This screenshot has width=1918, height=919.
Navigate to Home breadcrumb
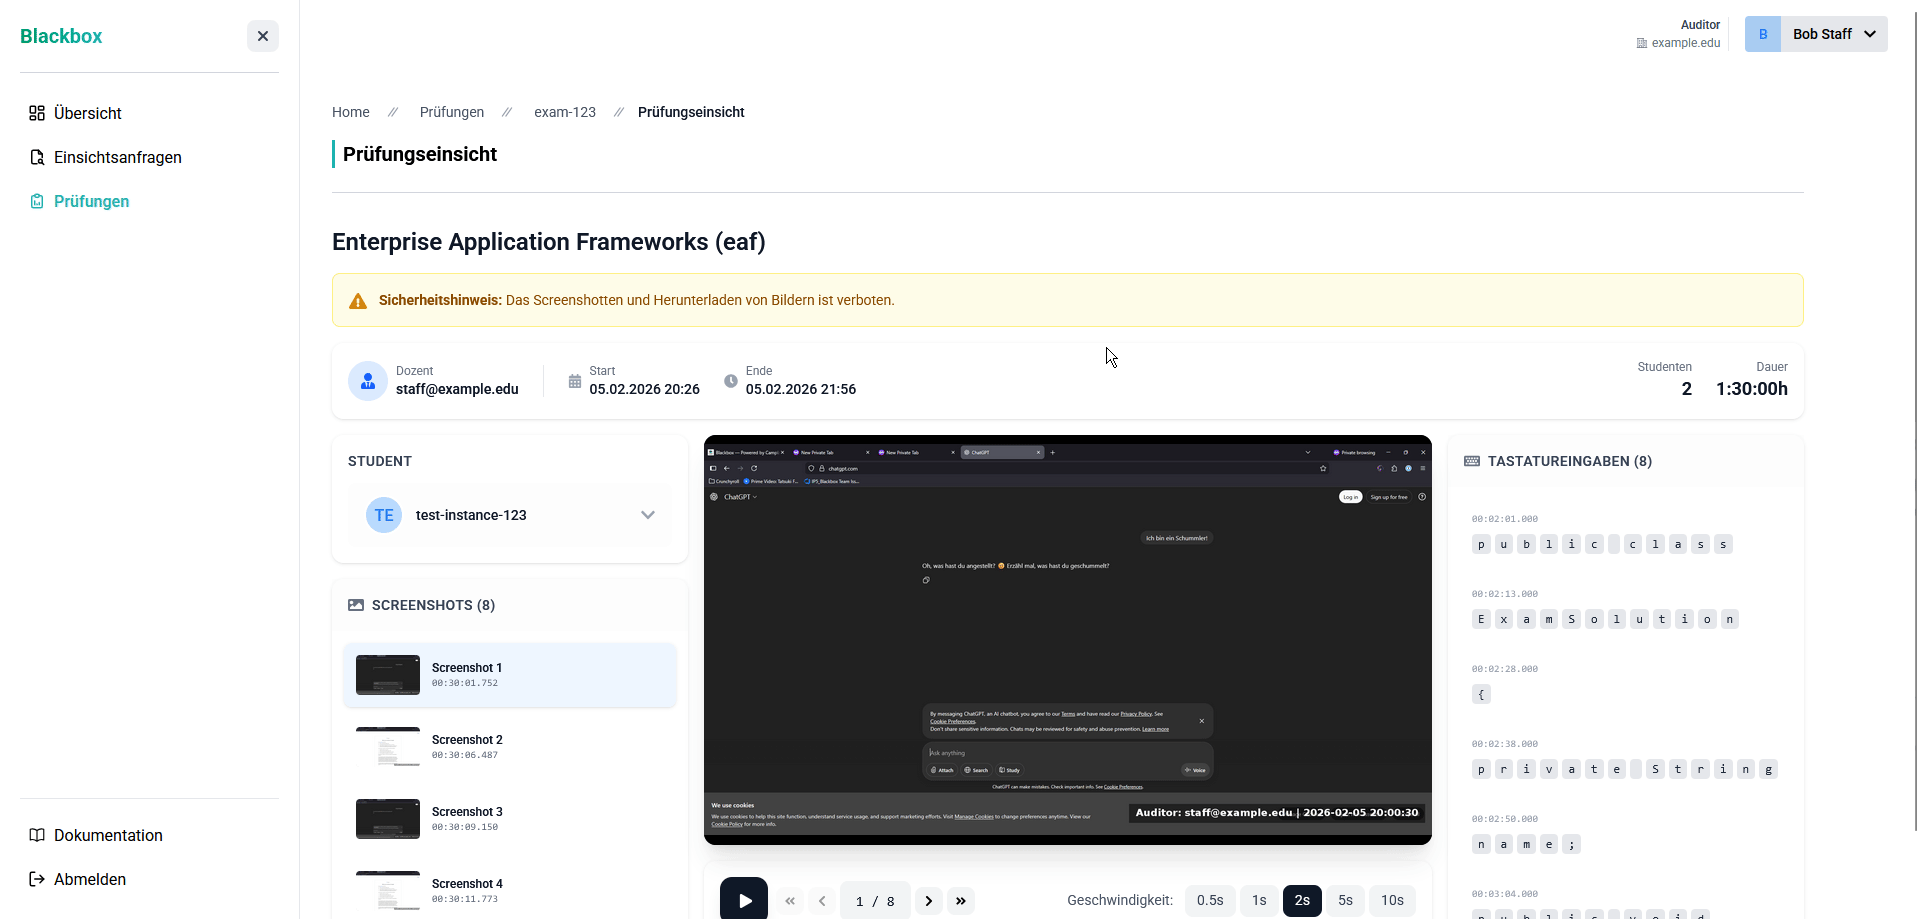click(x=351, y=112)
